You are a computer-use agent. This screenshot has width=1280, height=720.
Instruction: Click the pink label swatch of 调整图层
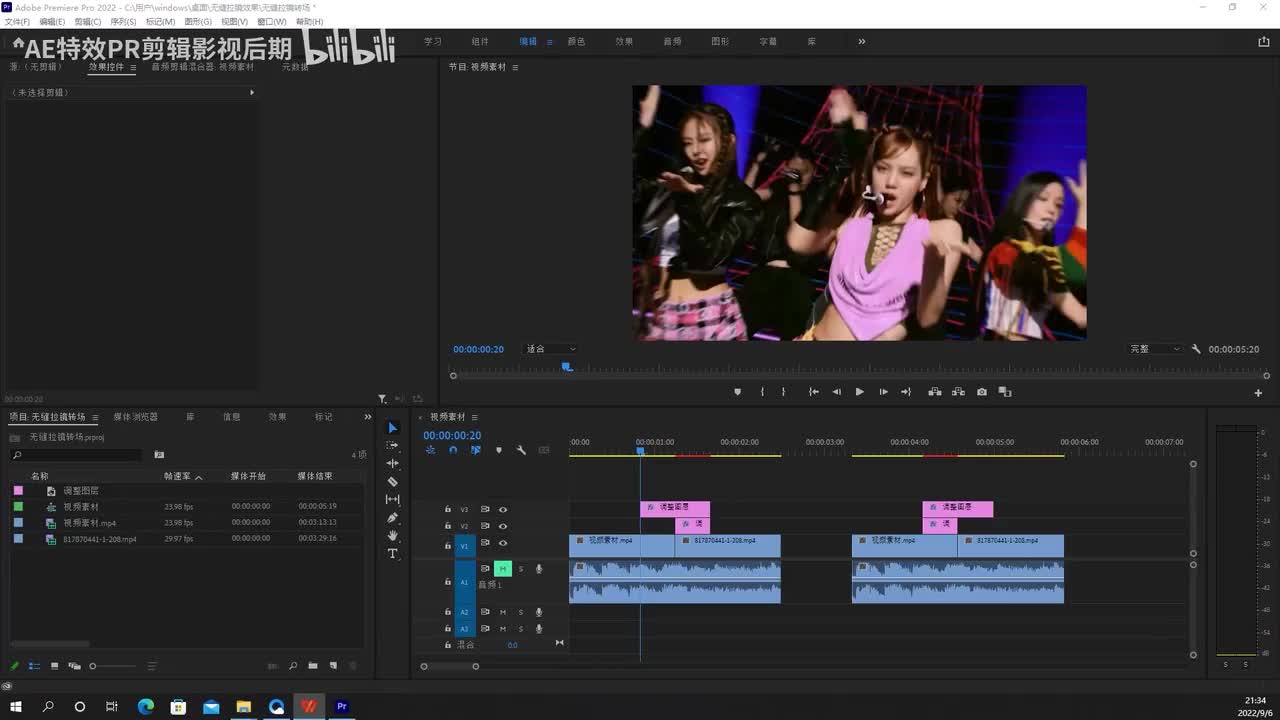(x=18, y=491)
